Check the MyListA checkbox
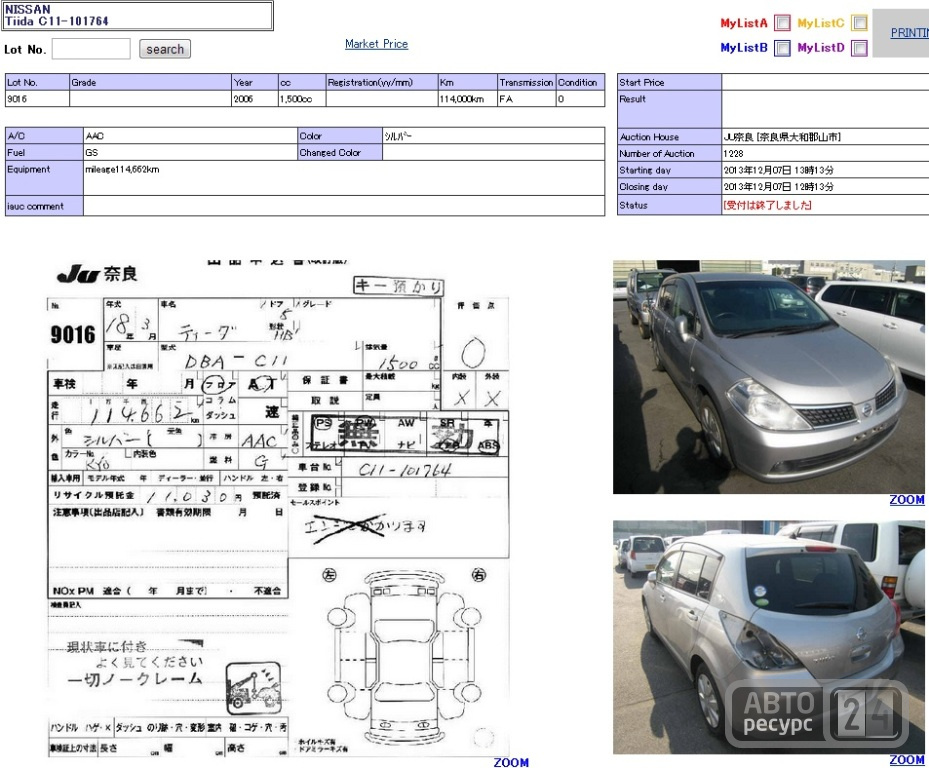929x768 pixels. pyautogui.click(x=782, y=23)
